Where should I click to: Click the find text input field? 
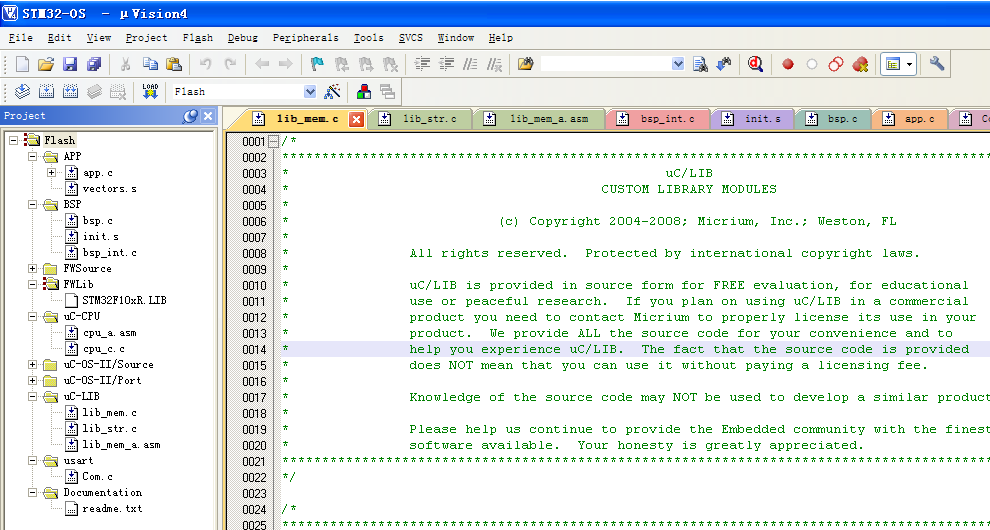click(x=605, y=64)
